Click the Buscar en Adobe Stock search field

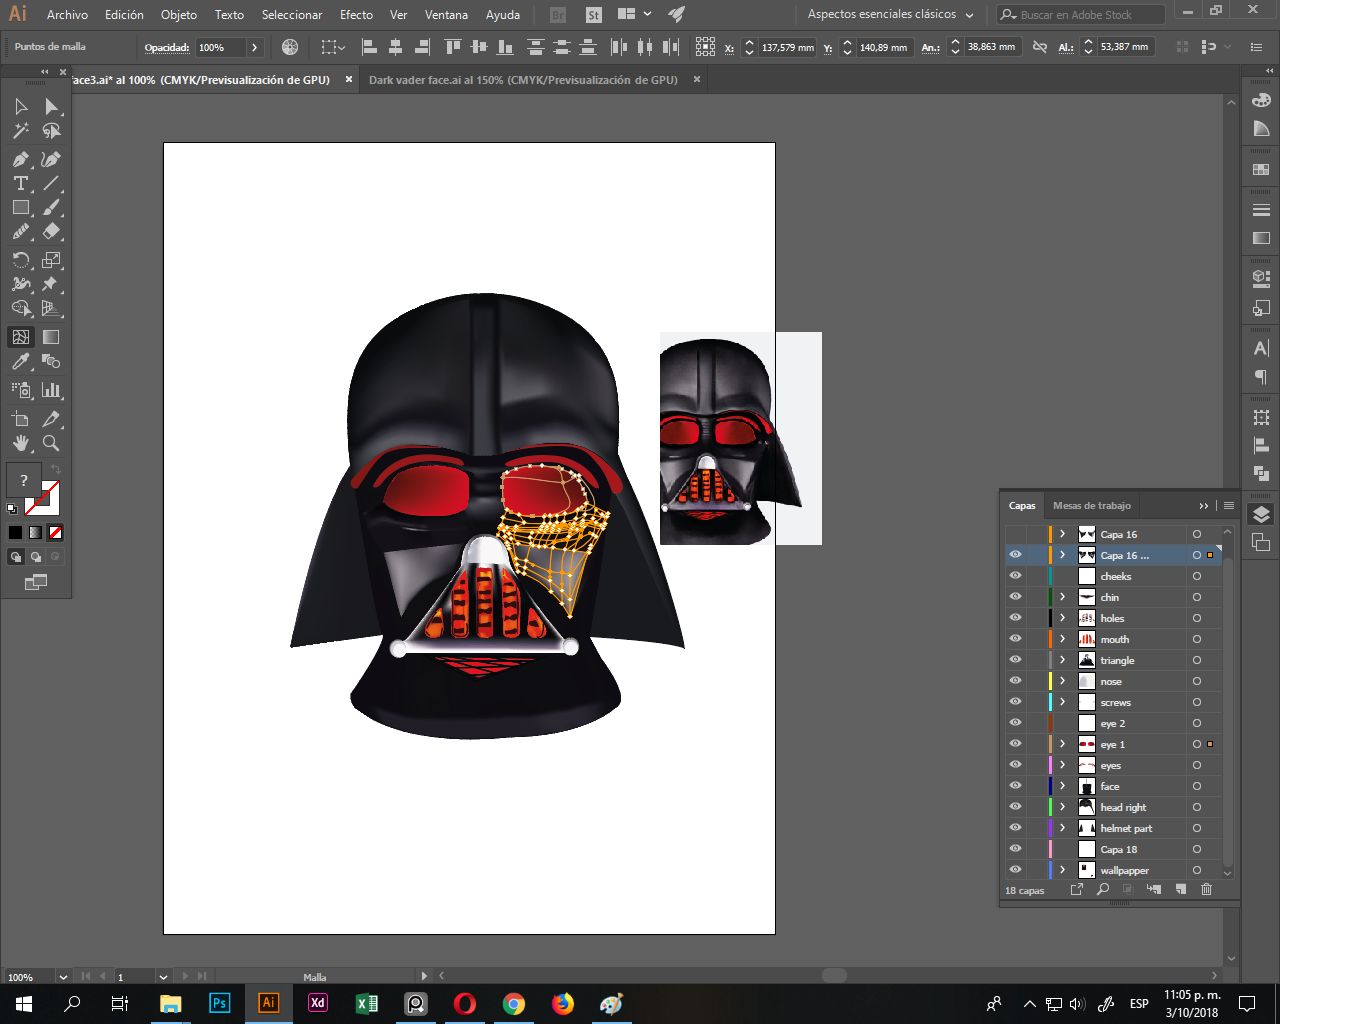tap(1082, 15)
